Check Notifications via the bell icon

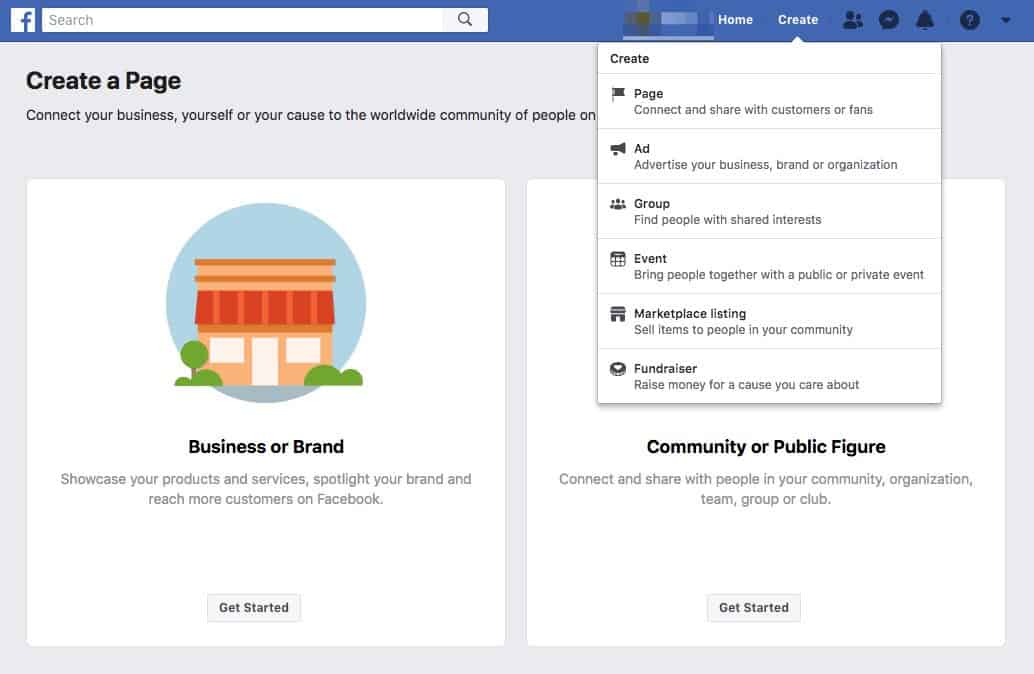pos(925,19)
